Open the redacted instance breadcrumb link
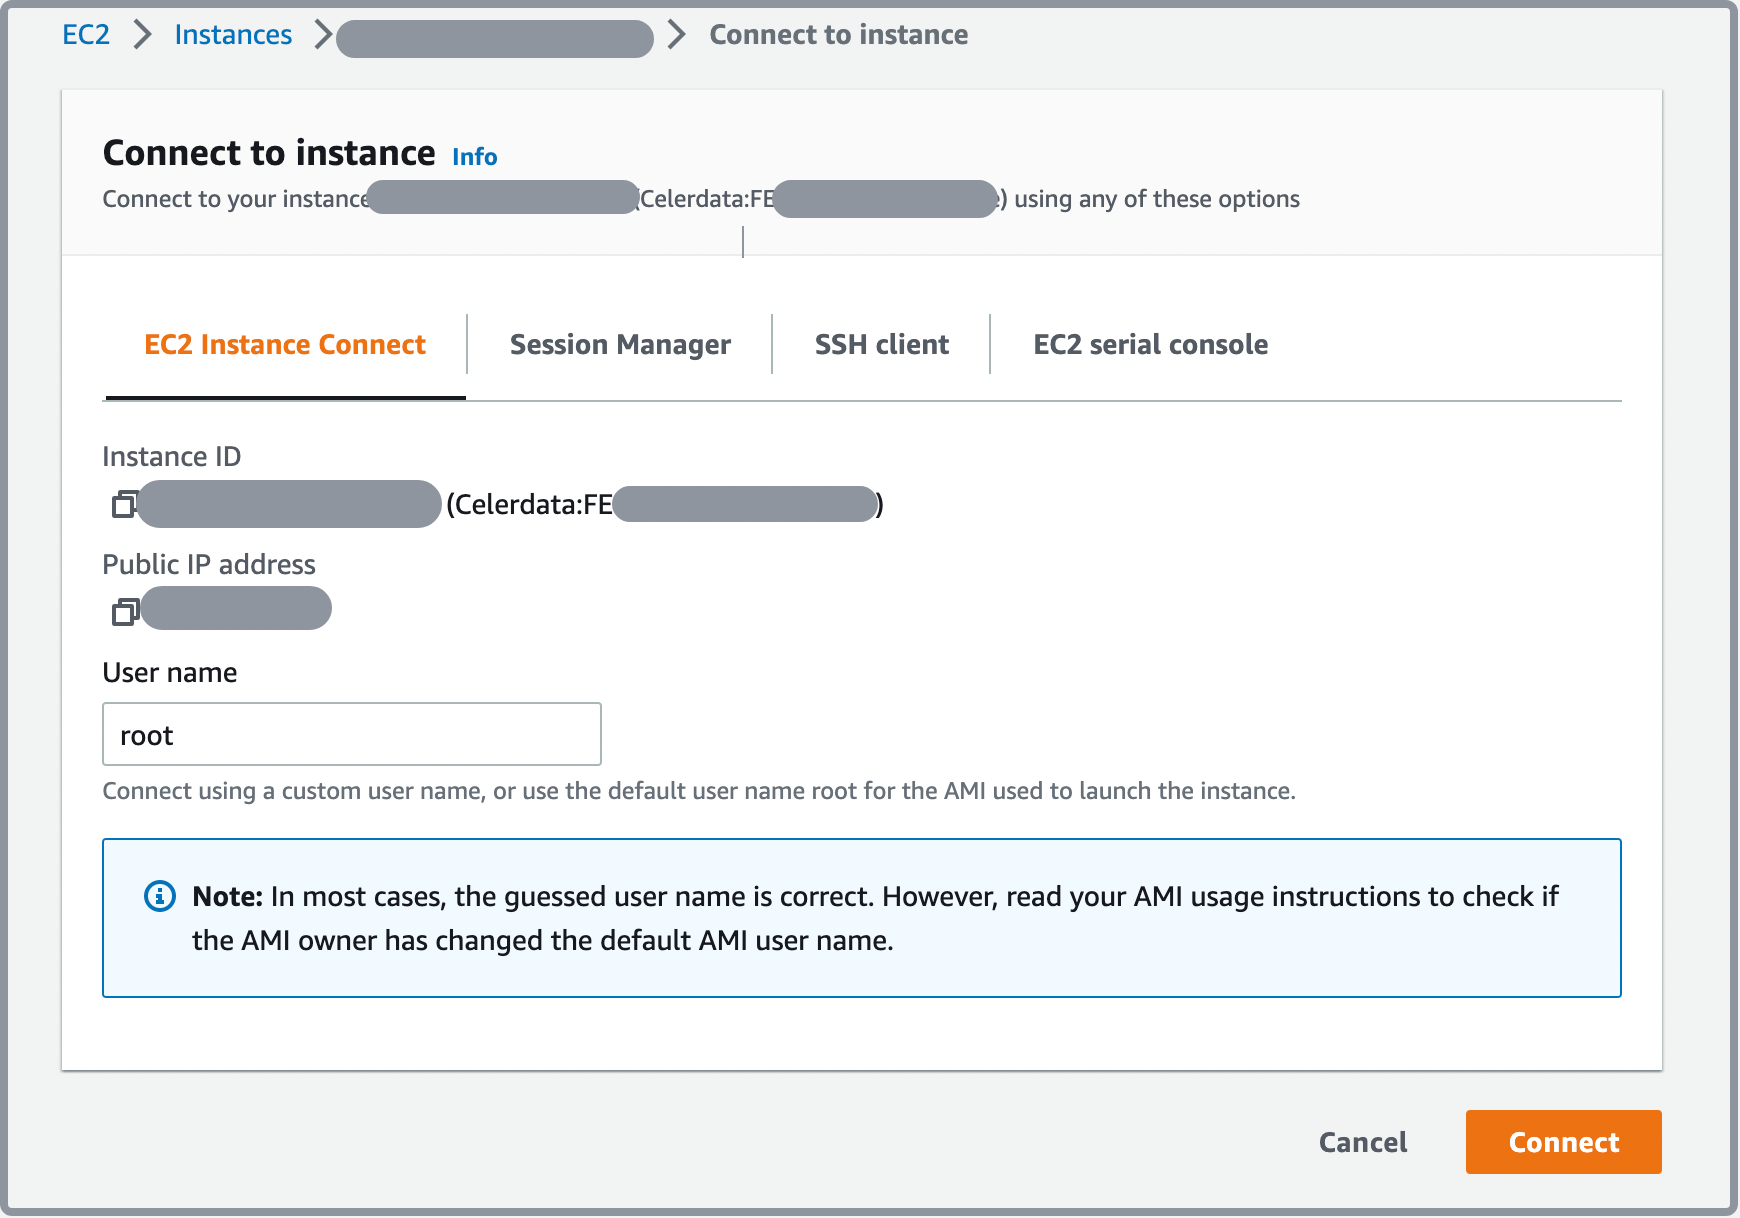This screenshot has height=1218, width=1740. [x=494, y=39]
